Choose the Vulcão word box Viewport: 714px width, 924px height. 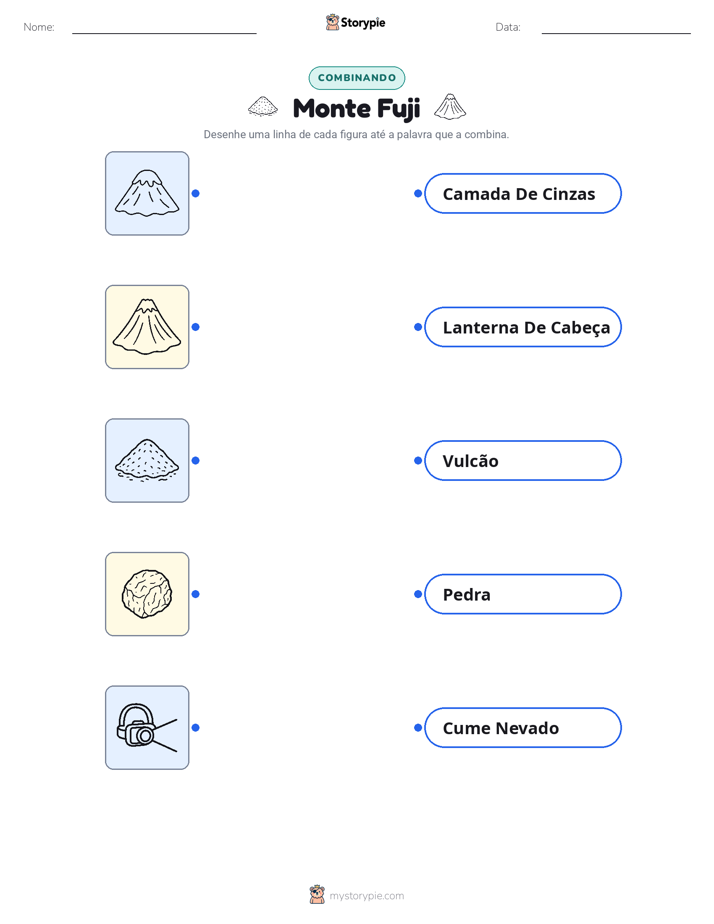pyautogui.click(x=523, y=460)
